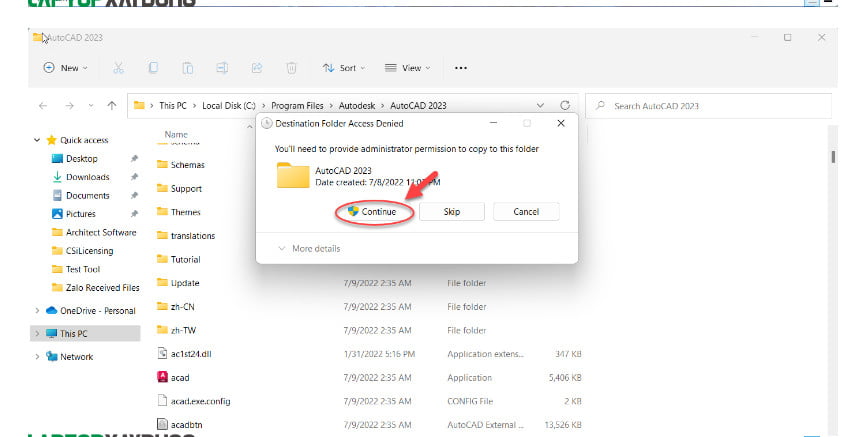This screenshot has width=842, height=437.
Task: Open the New dropdown menu
Action: click(x=65, y=68)
